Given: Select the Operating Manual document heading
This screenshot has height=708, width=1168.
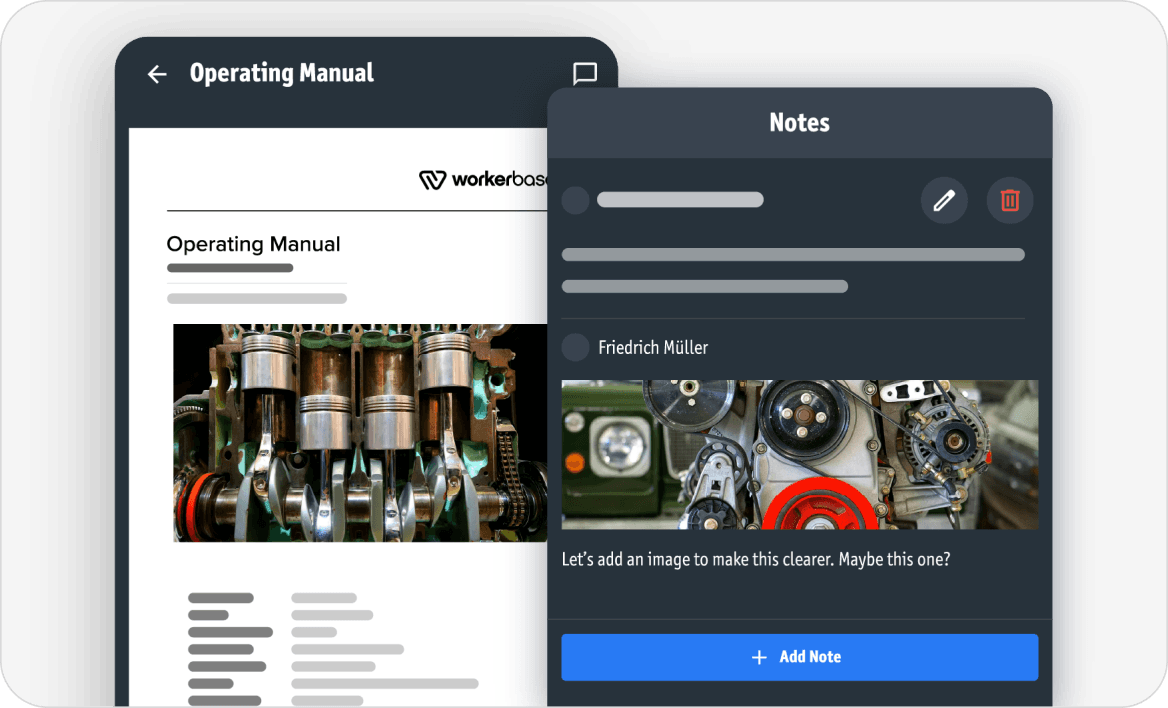Looking at the screenshot, I should tap(253, 244).
